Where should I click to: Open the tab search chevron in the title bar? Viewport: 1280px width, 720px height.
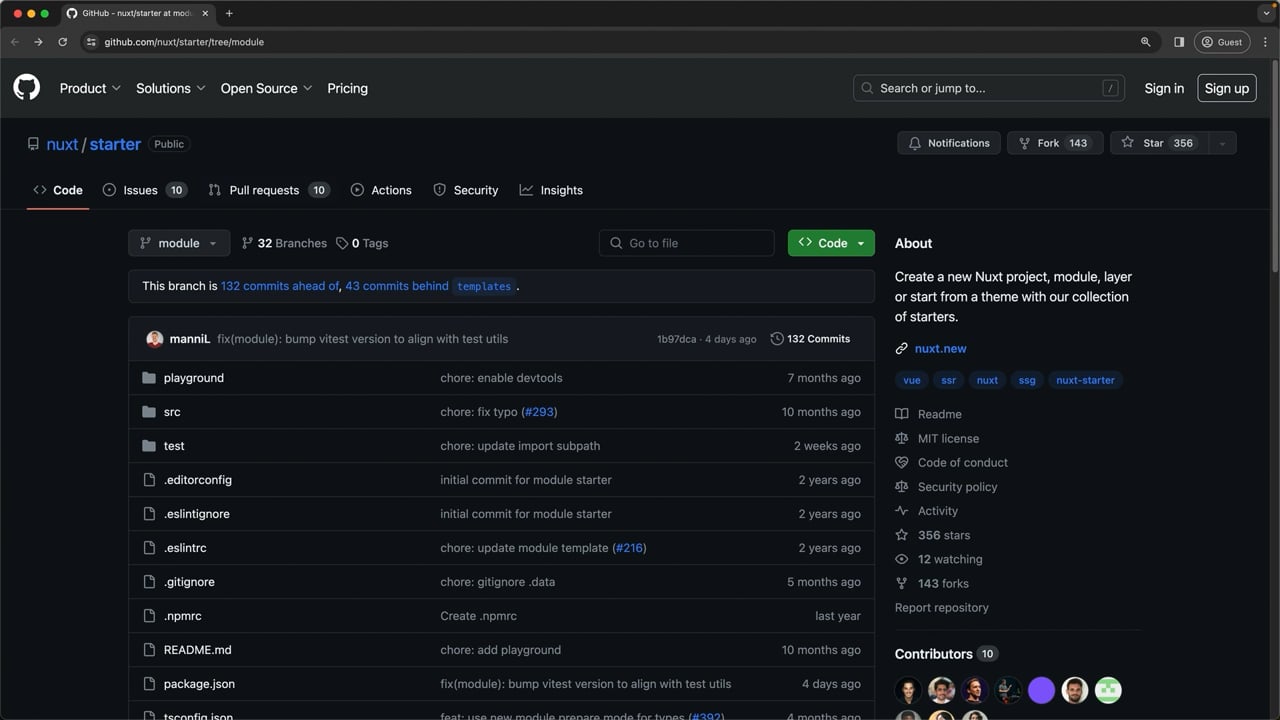tap(1266, 13)
